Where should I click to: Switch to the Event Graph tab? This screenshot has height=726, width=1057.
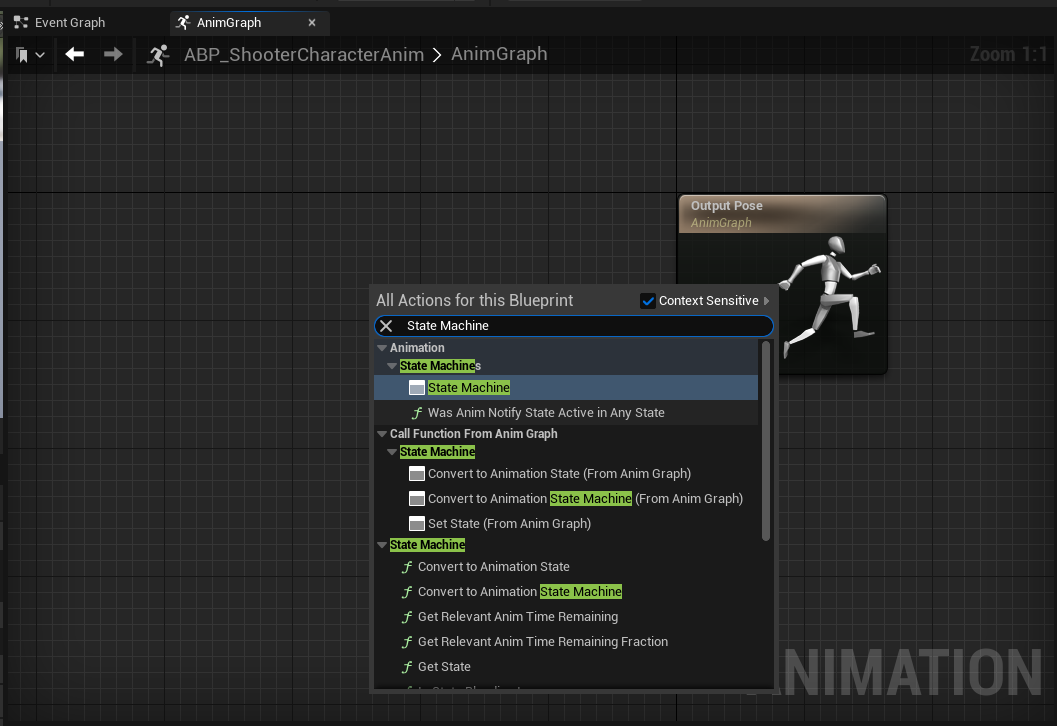59,22
